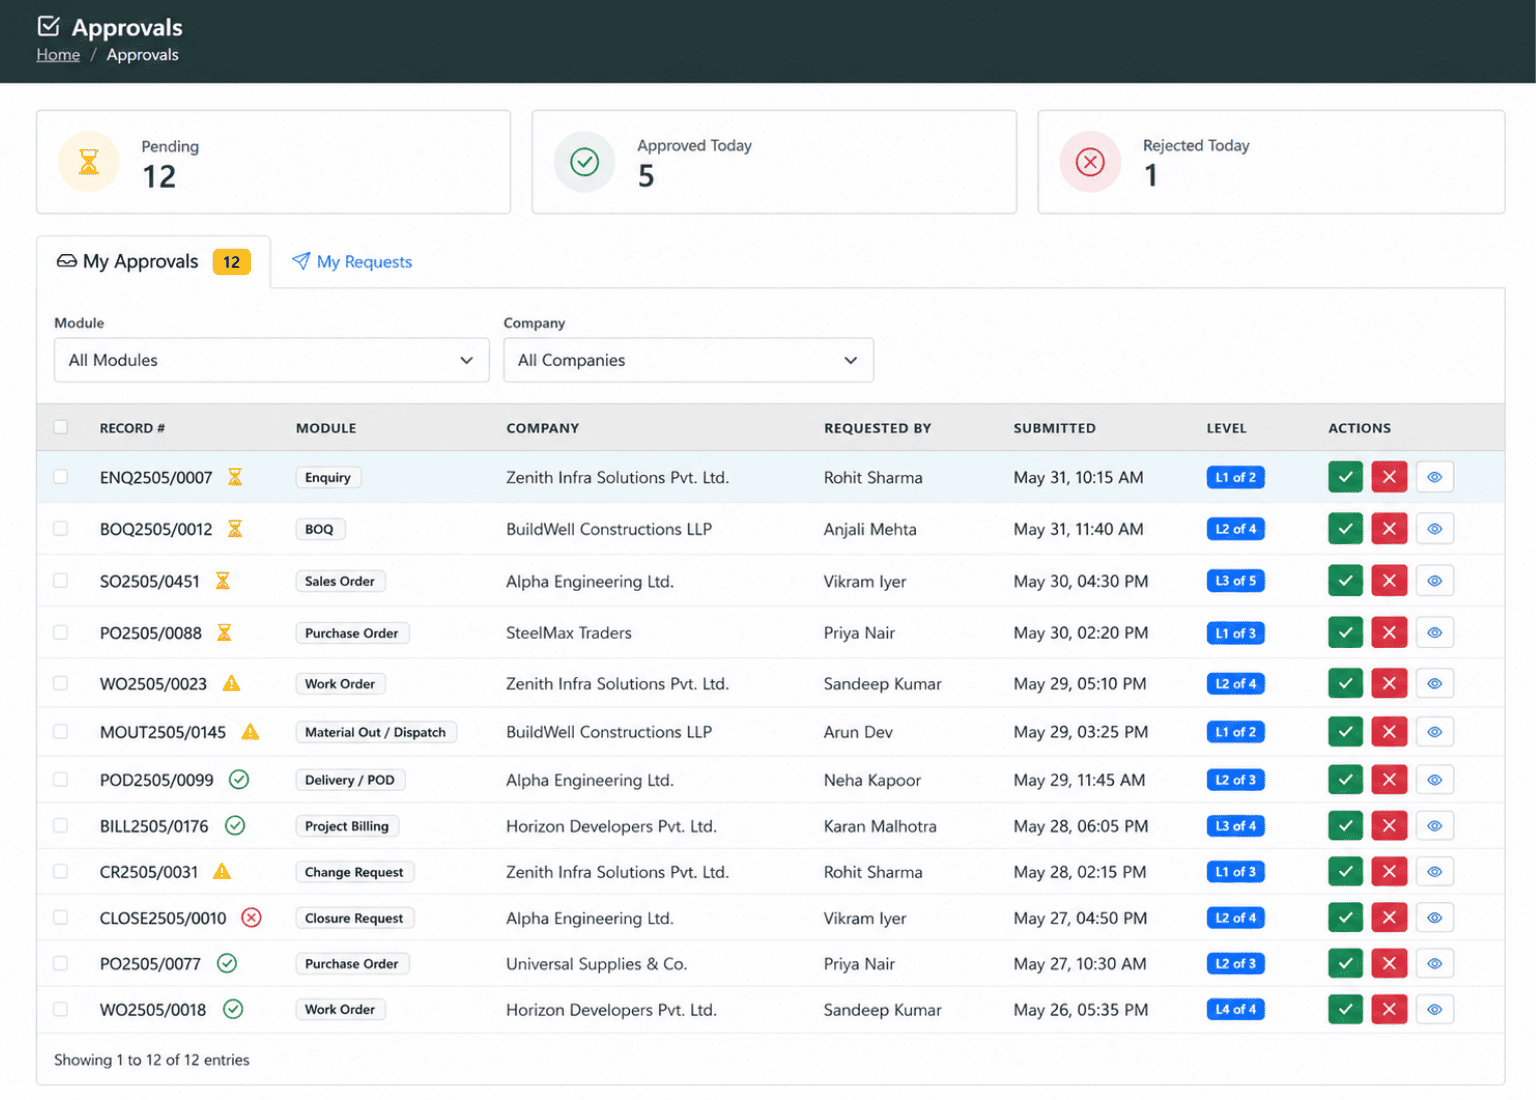Approve record SO2505/0451
The height and width of the screenshot is (1100, 1536).
1345,581
